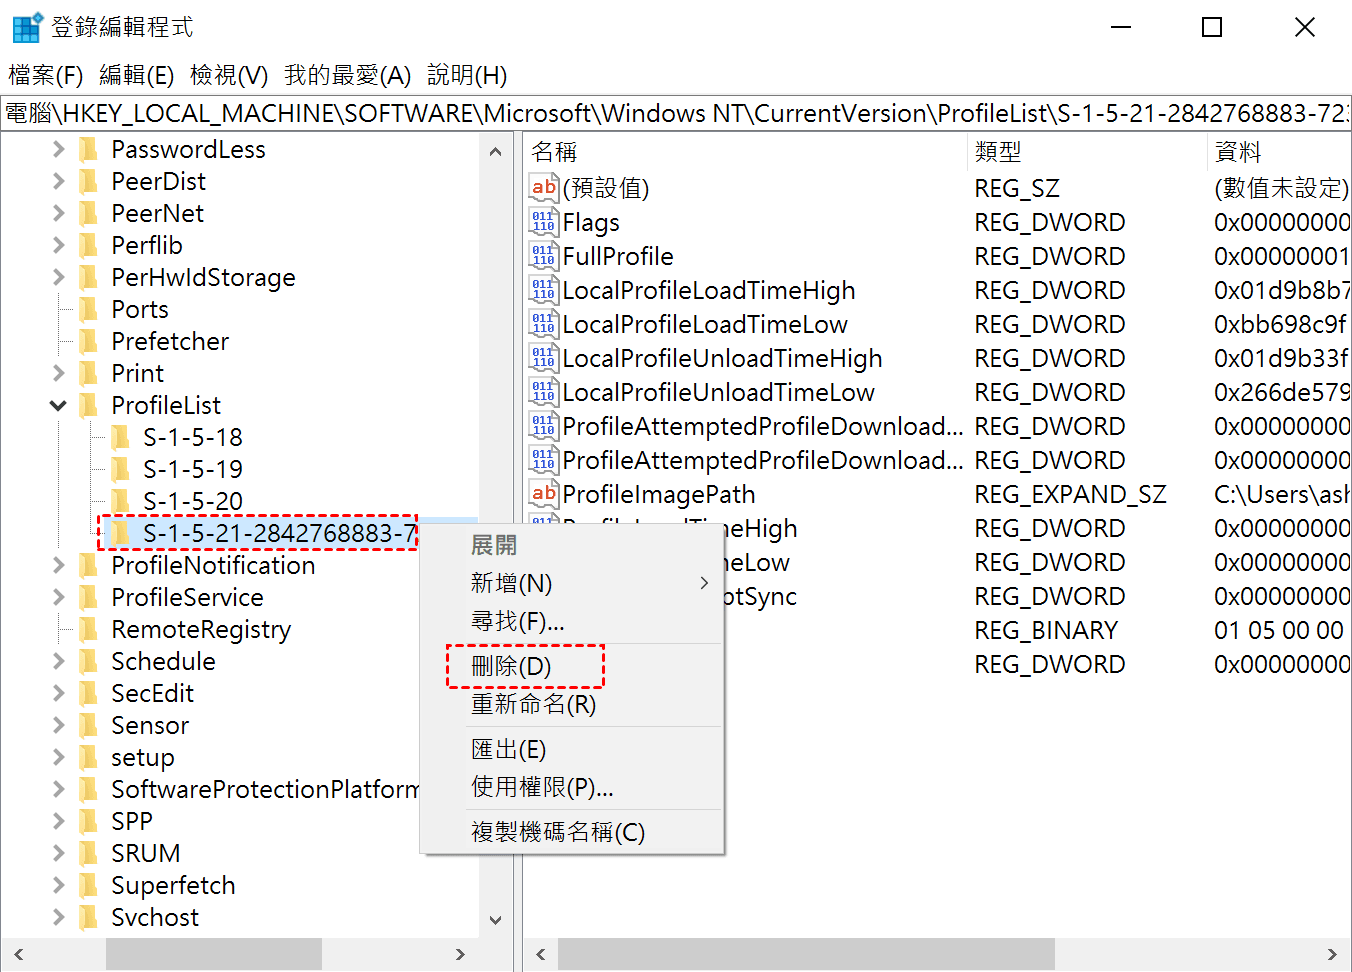Click the values pane scroll right arrow
The height and width of the screenshot is (972, 1352).
[1332, 954]
